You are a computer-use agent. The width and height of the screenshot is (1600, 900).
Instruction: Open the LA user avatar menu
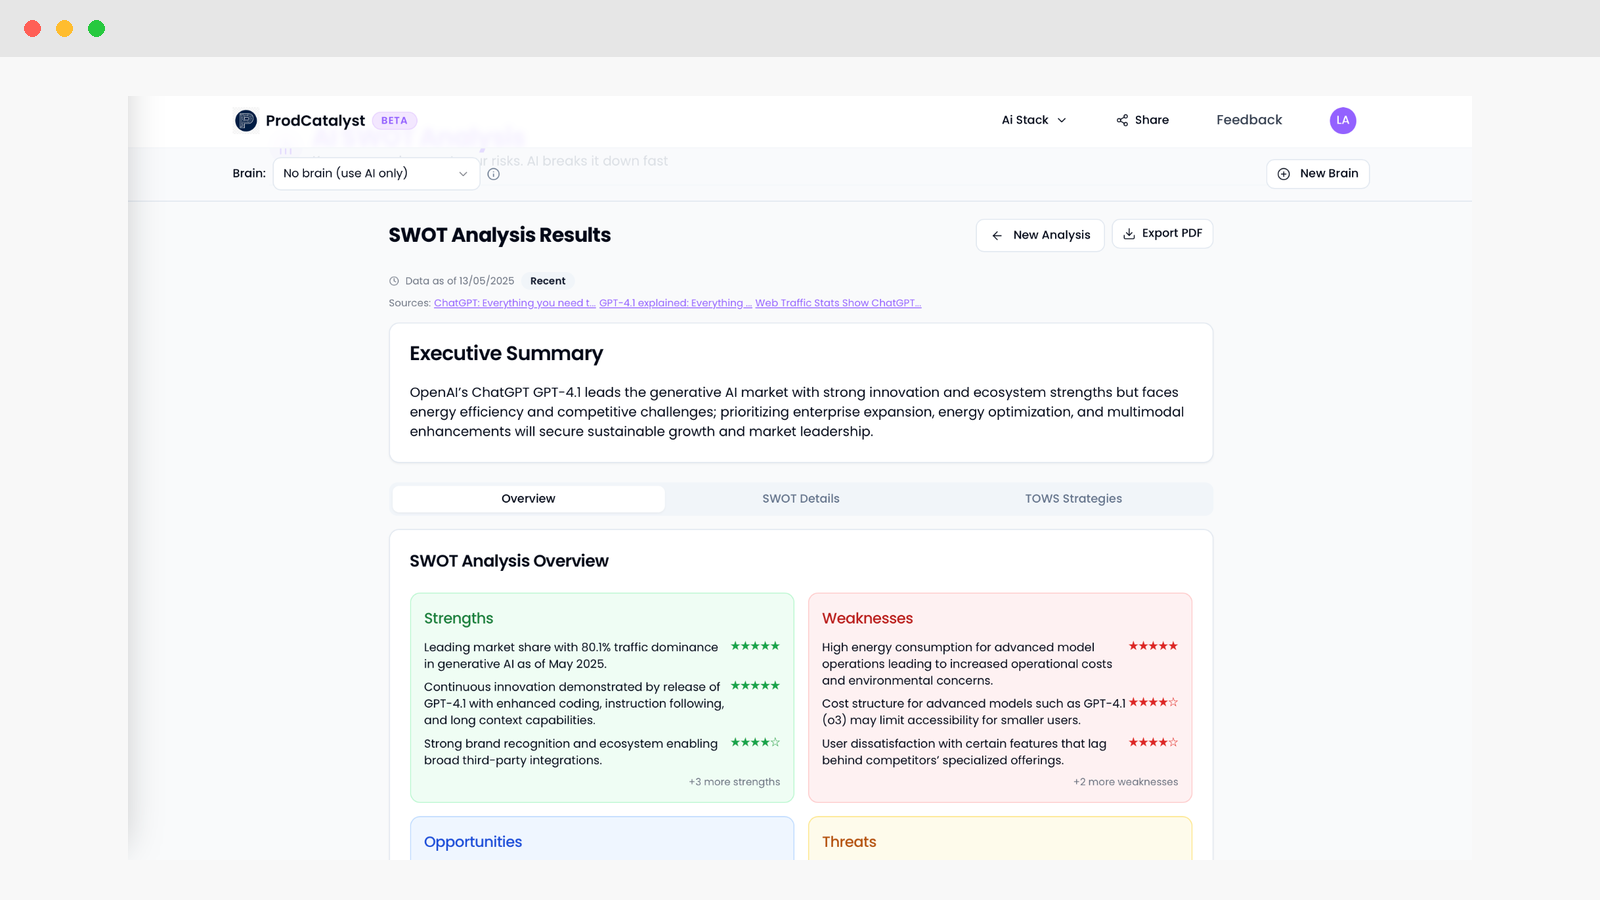(1343, 120)
